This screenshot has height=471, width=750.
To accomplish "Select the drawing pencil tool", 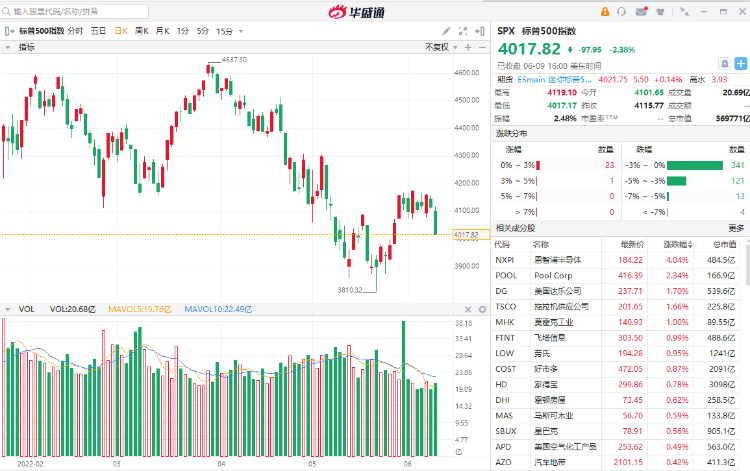I will point(446,31).
